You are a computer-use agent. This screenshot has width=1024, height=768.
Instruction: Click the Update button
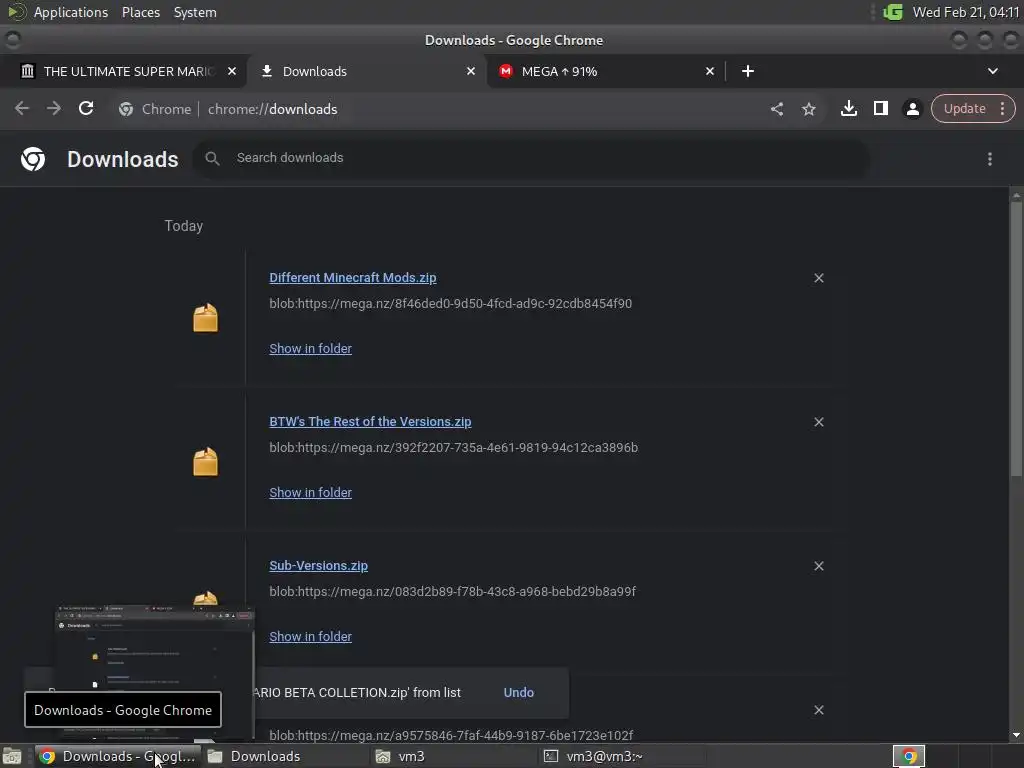(964, 109)
